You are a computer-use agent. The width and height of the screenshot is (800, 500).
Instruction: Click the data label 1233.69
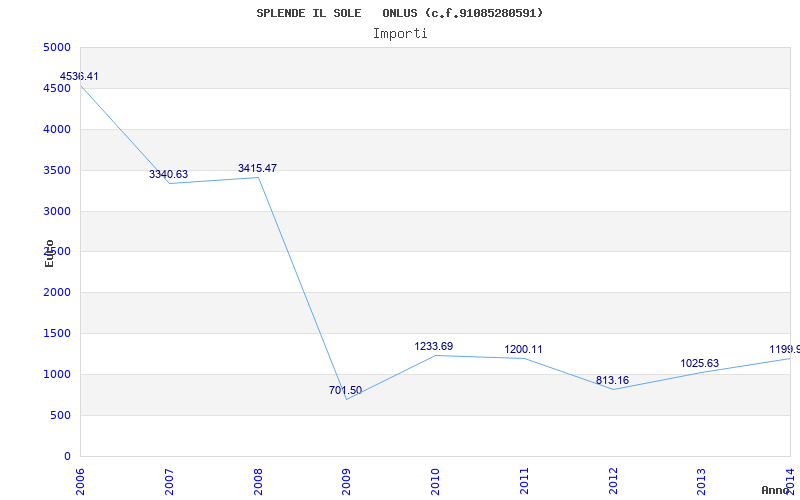(434, 346)
